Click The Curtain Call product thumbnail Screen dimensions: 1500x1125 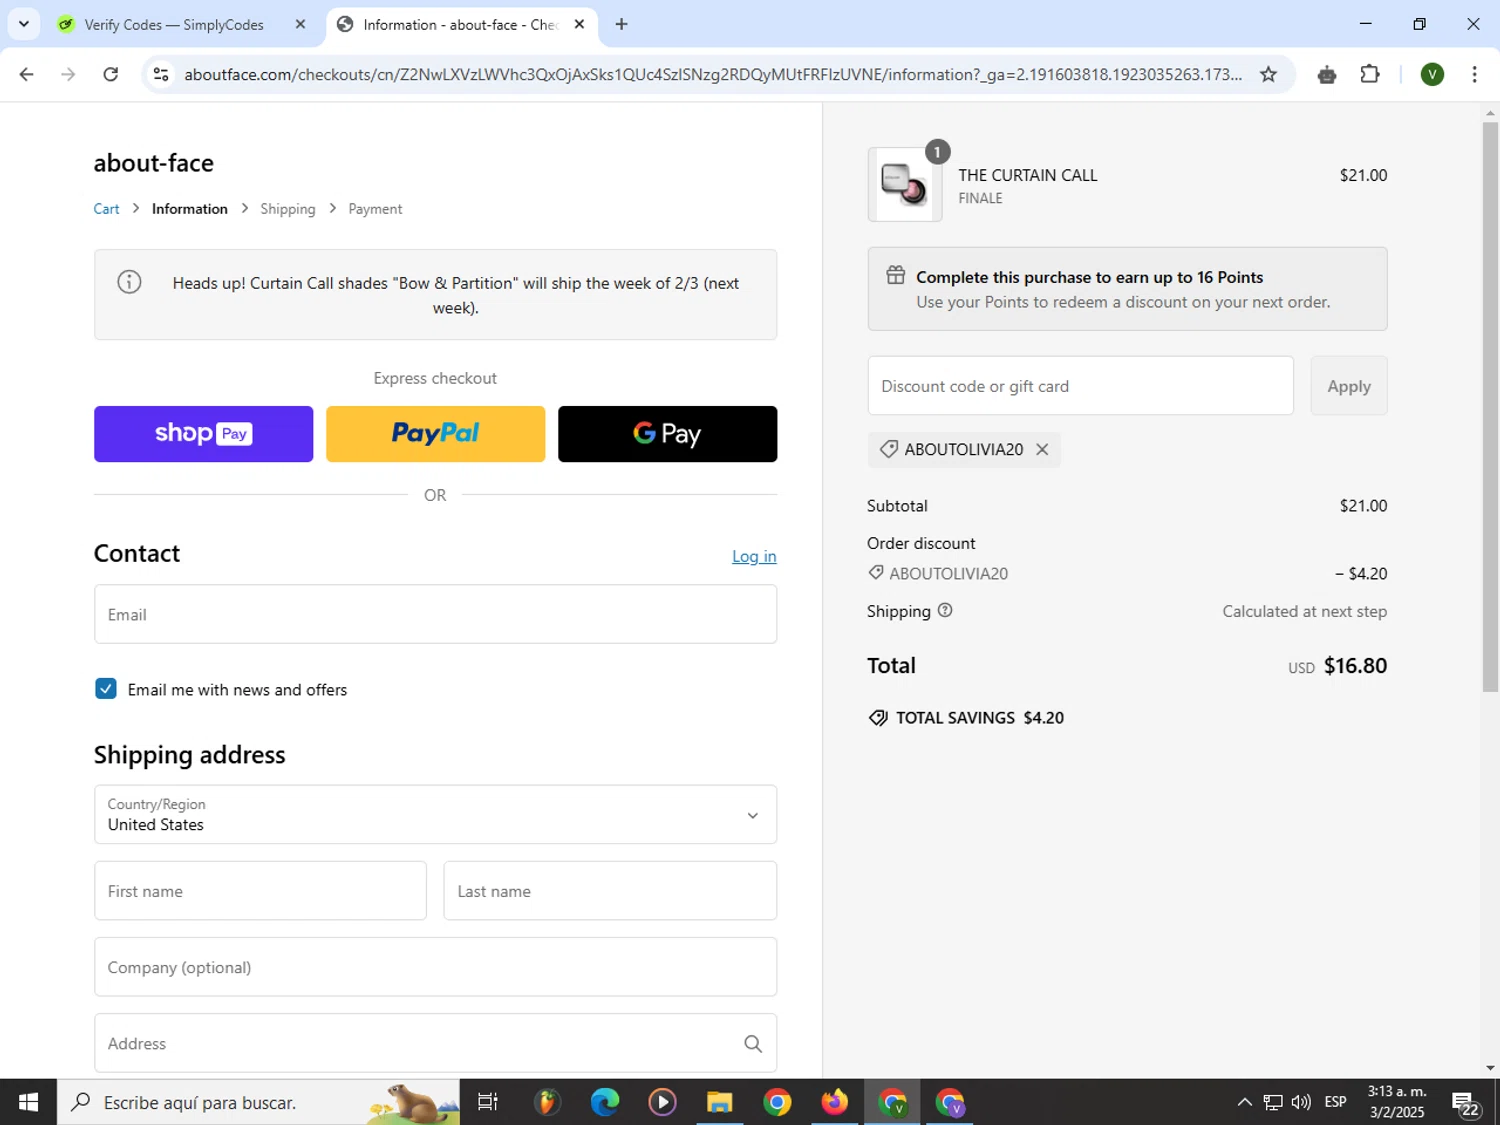click(905, 184)
